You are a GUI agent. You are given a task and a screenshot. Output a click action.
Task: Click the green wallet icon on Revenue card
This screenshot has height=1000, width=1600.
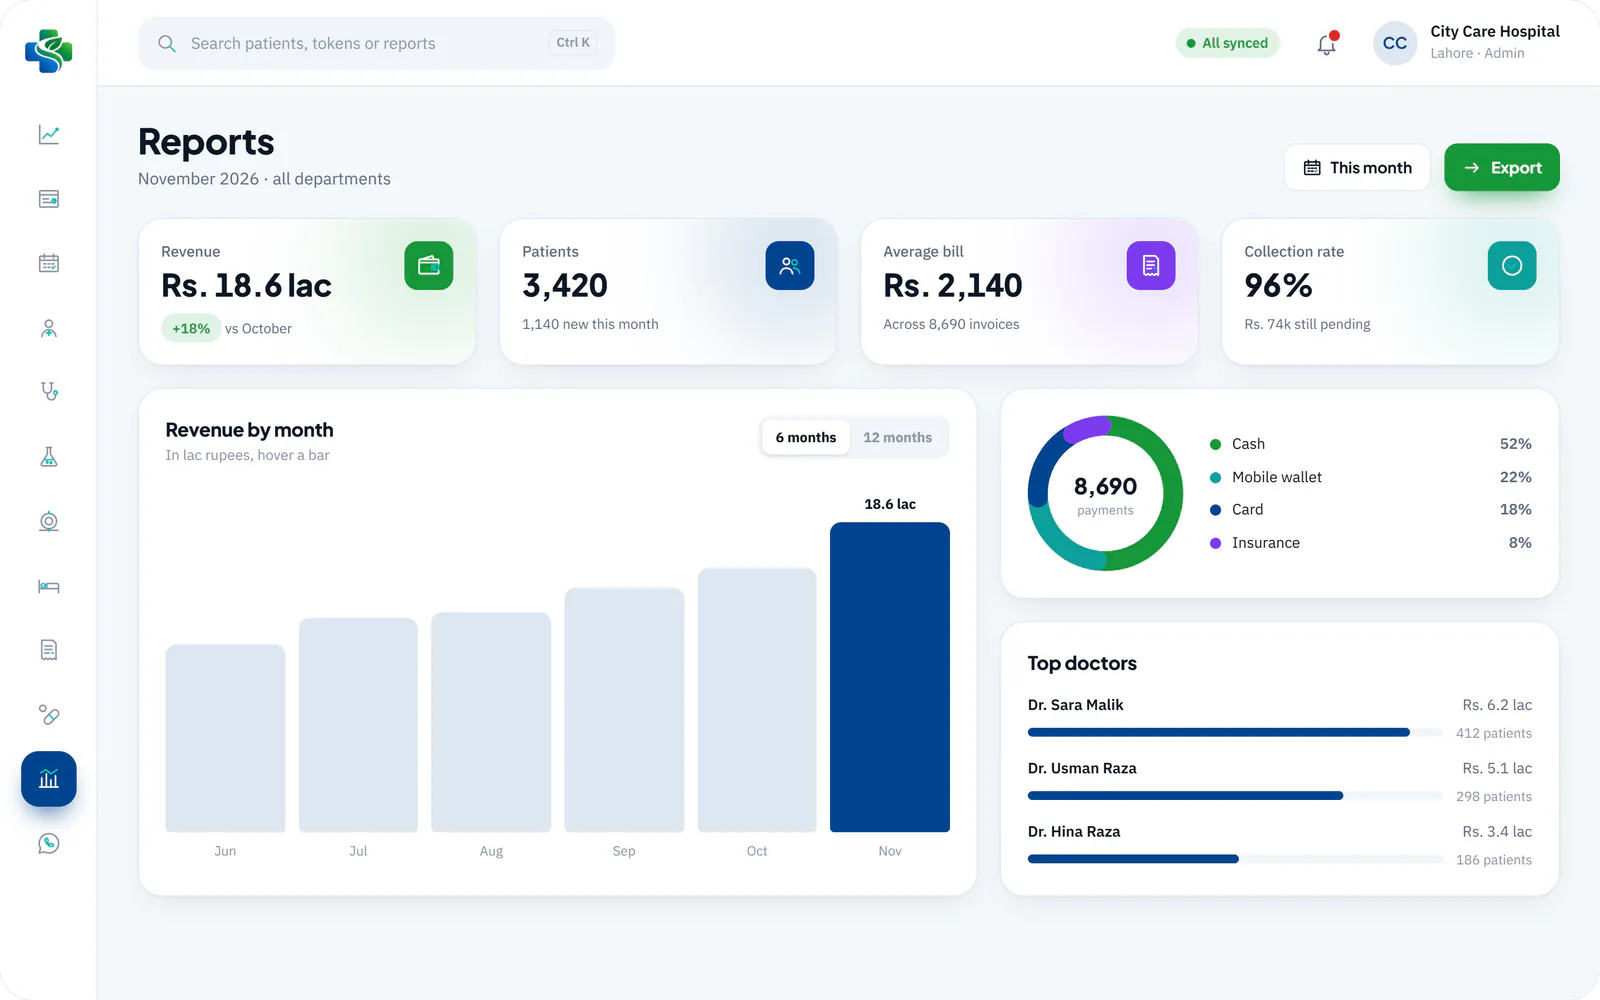pos(429,266)
